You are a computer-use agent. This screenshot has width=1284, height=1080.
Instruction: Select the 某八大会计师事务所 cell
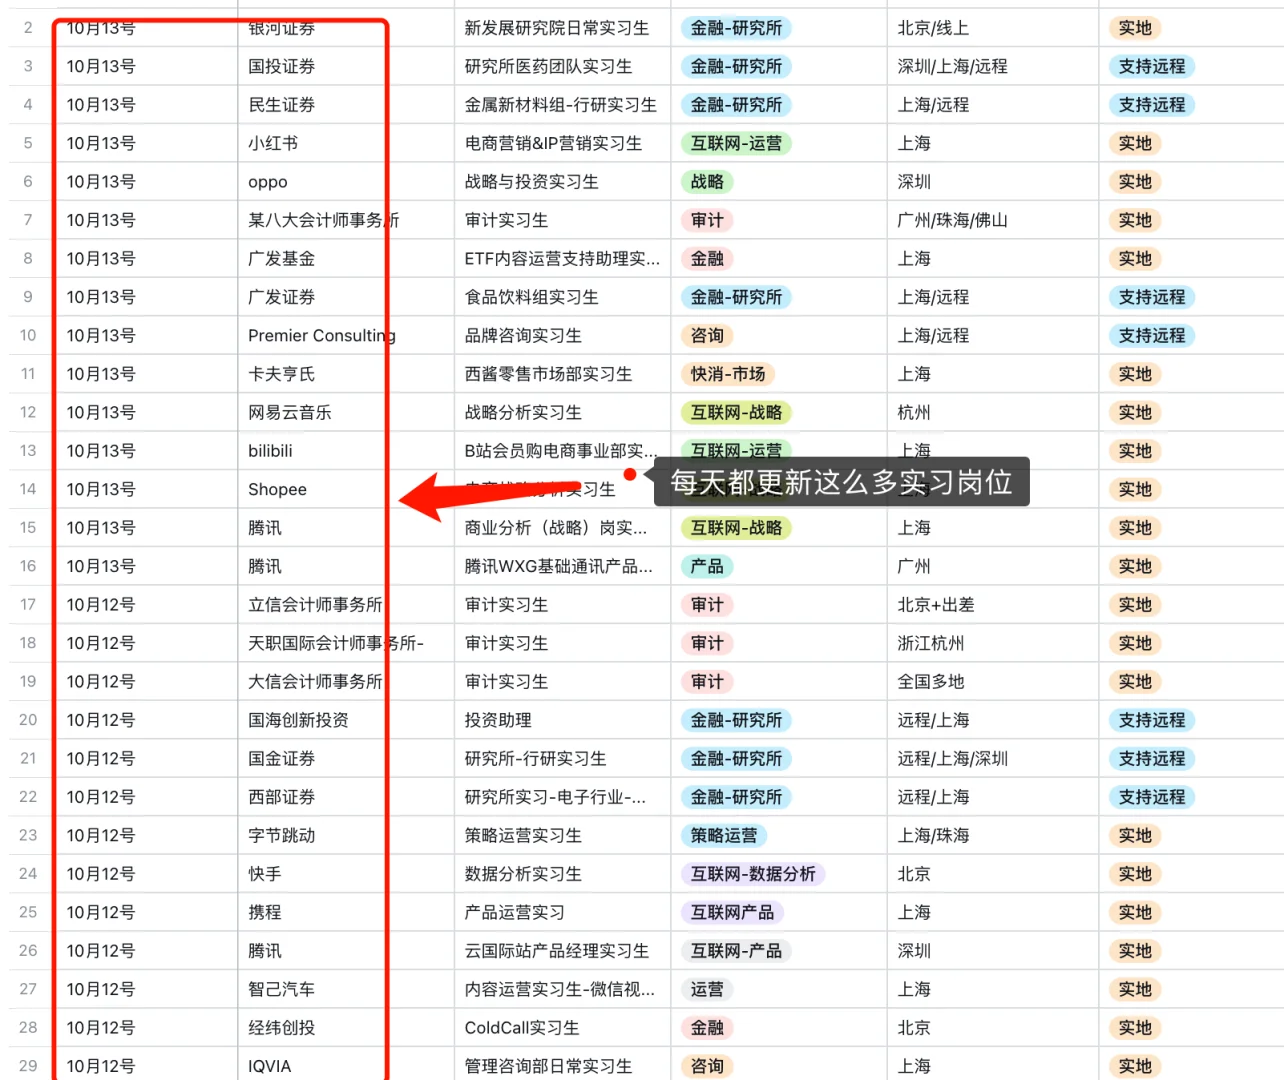pos(345,221)
